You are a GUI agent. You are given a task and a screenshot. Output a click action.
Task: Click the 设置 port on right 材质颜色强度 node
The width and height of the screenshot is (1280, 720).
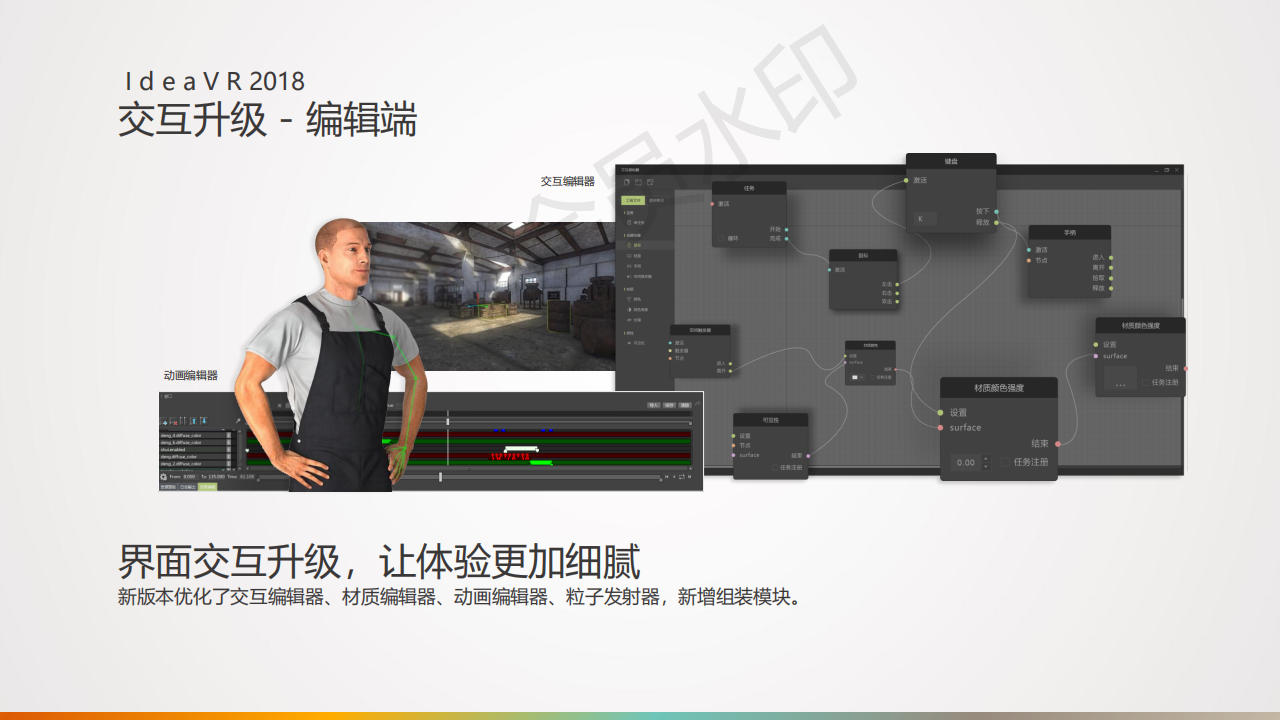1096,344
